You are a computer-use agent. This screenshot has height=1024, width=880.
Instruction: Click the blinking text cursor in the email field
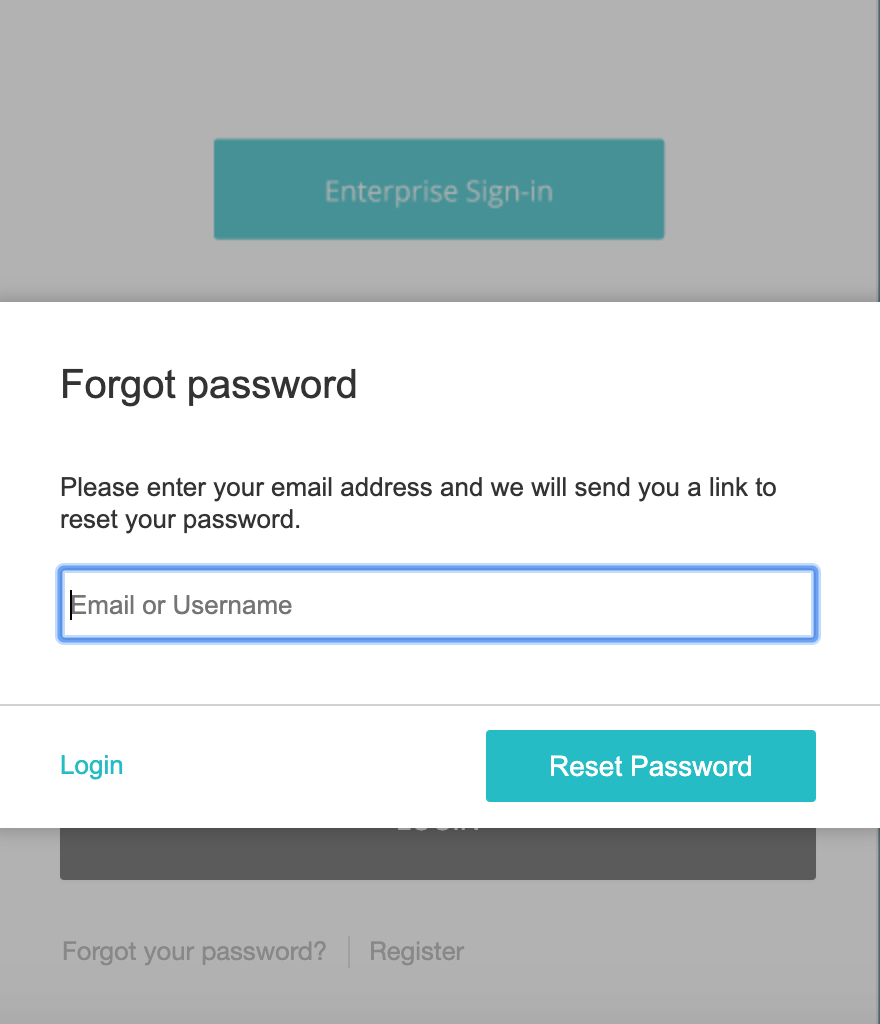coord(71,605)
